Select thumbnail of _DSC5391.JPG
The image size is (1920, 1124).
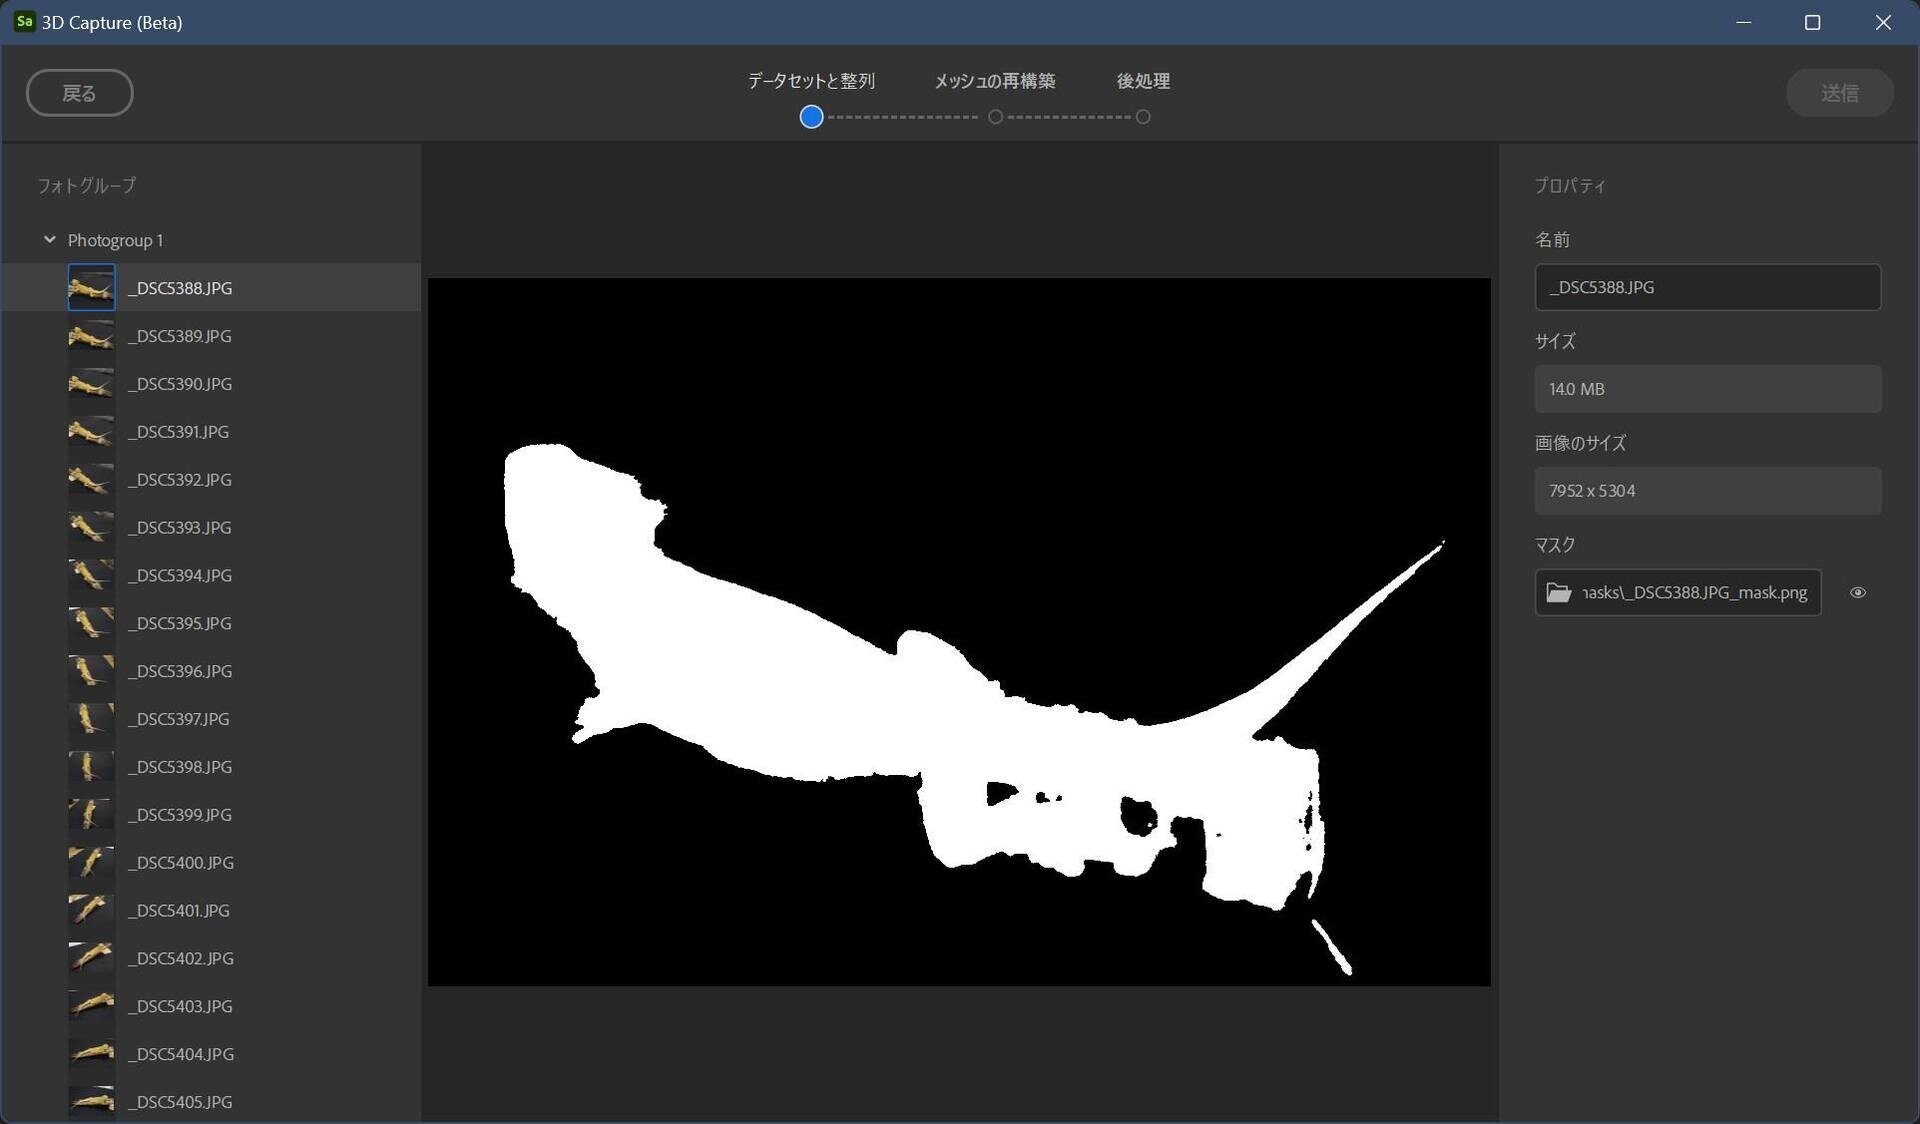[91, 432]
